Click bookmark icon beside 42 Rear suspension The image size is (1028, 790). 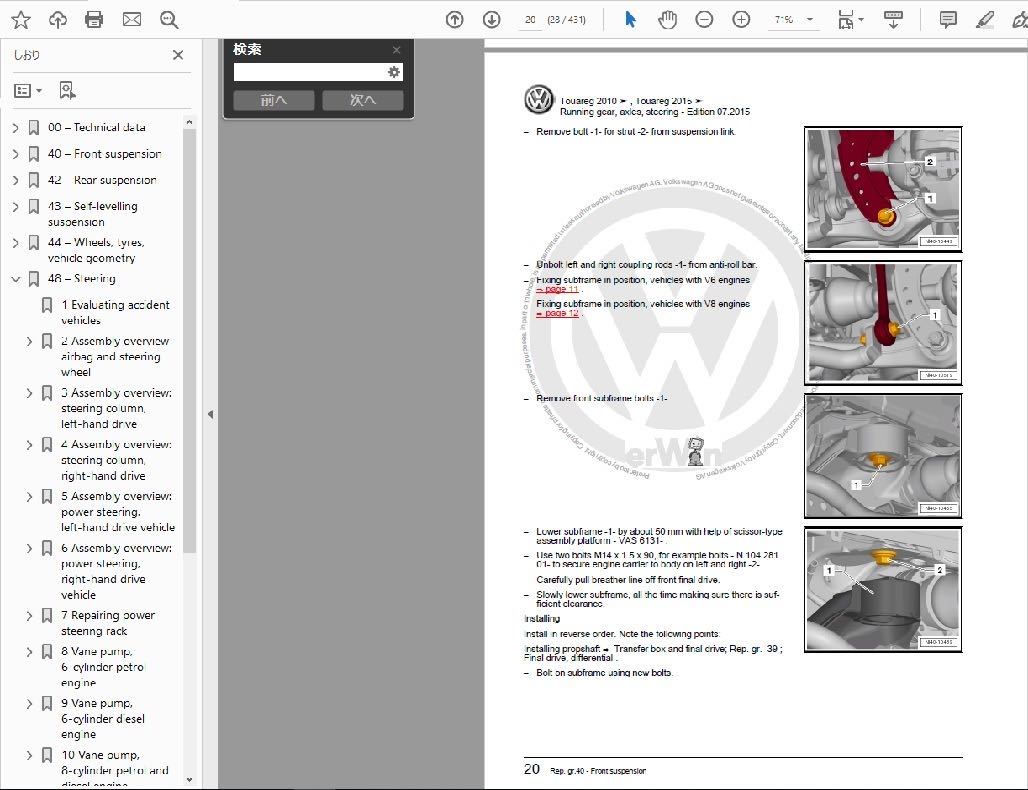click(x=33, y=180)
